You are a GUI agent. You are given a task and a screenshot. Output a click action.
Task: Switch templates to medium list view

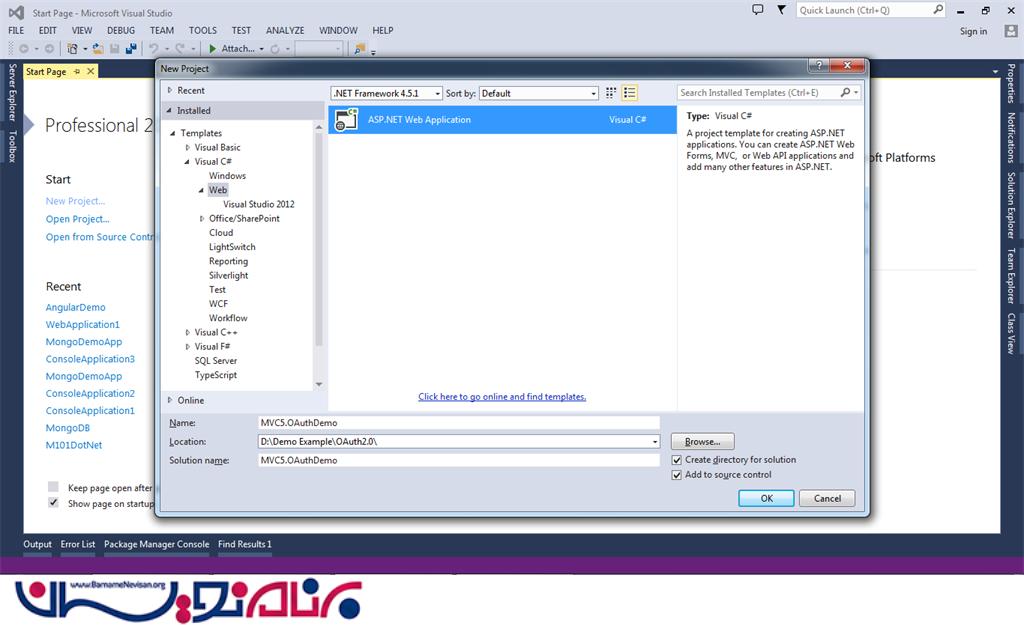click(x=629, y=93)
